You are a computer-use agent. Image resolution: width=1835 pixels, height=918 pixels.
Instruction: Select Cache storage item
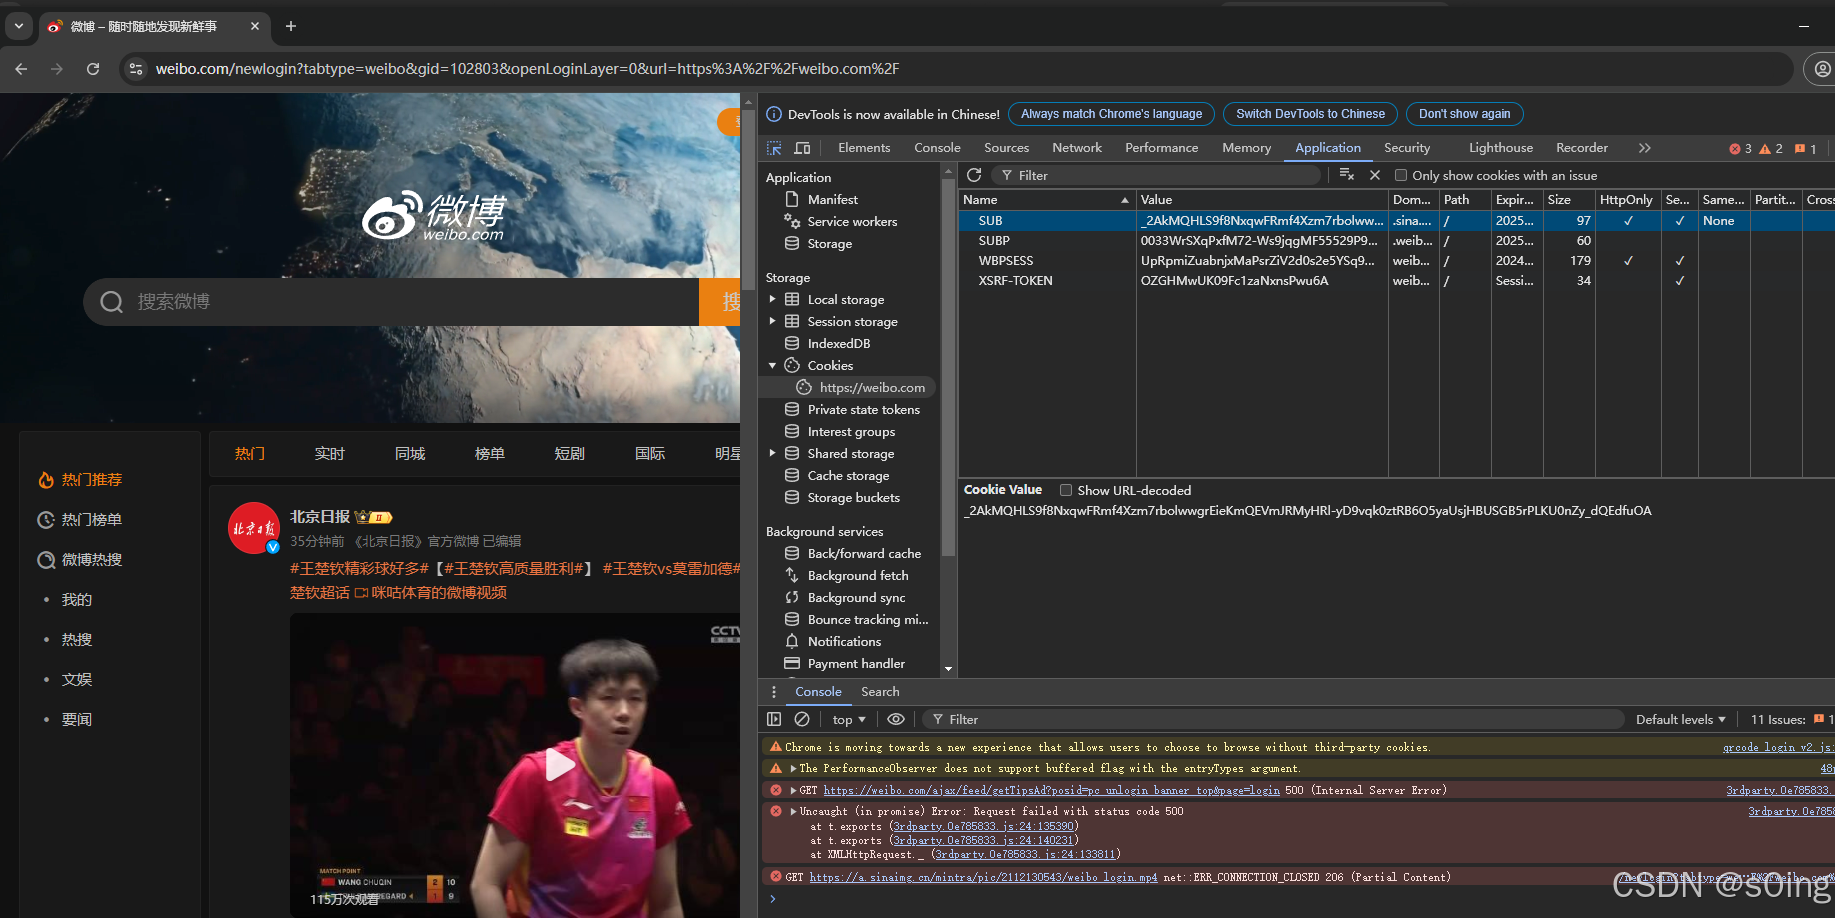pos(848,476)
